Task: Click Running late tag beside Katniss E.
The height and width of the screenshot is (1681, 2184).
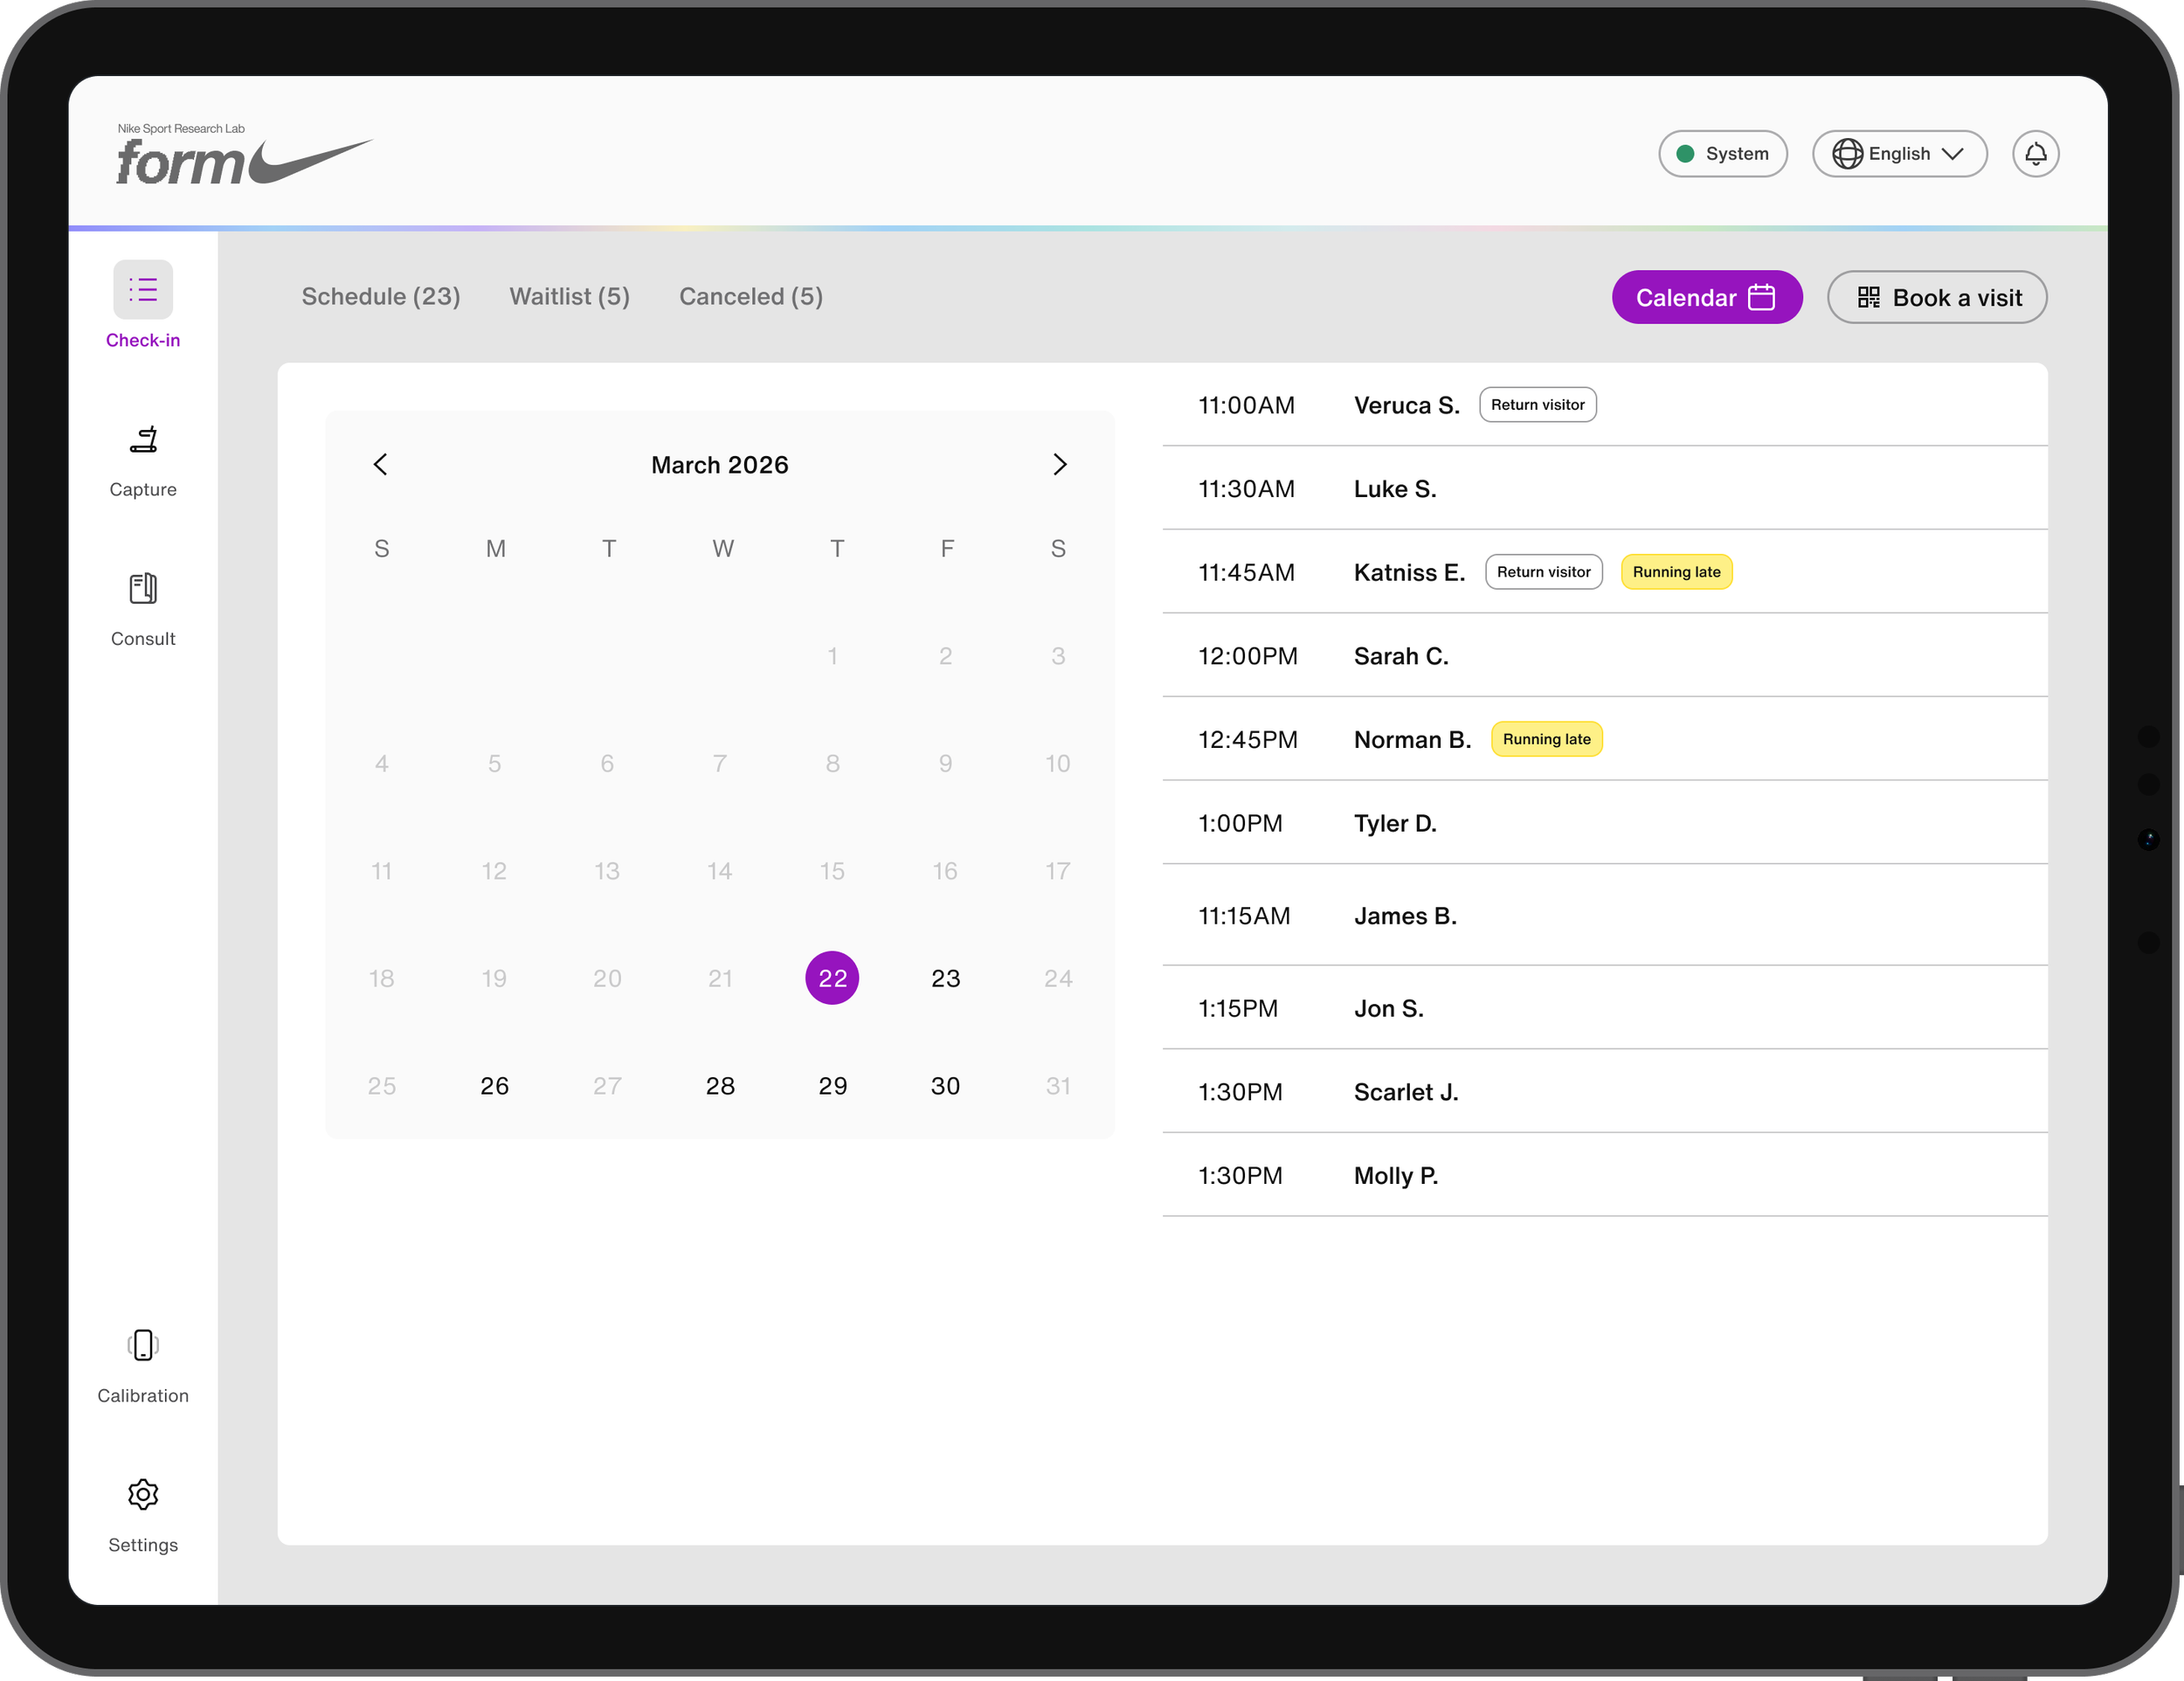Action: 1677,572
